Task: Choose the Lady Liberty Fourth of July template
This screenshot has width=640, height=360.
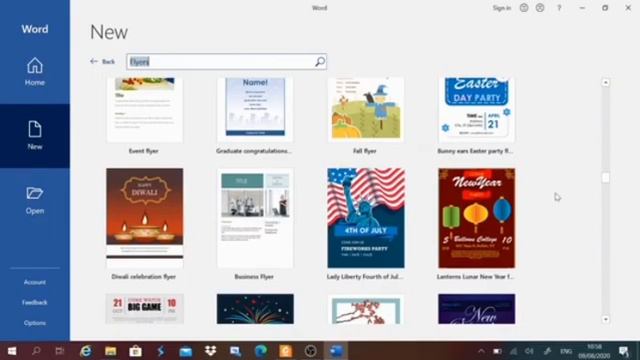Action: (366, 218)
